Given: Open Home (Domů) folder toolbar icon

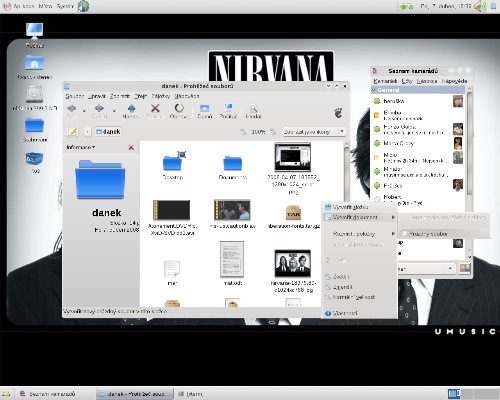Looking at the screenshot, I should coord(204,108).
